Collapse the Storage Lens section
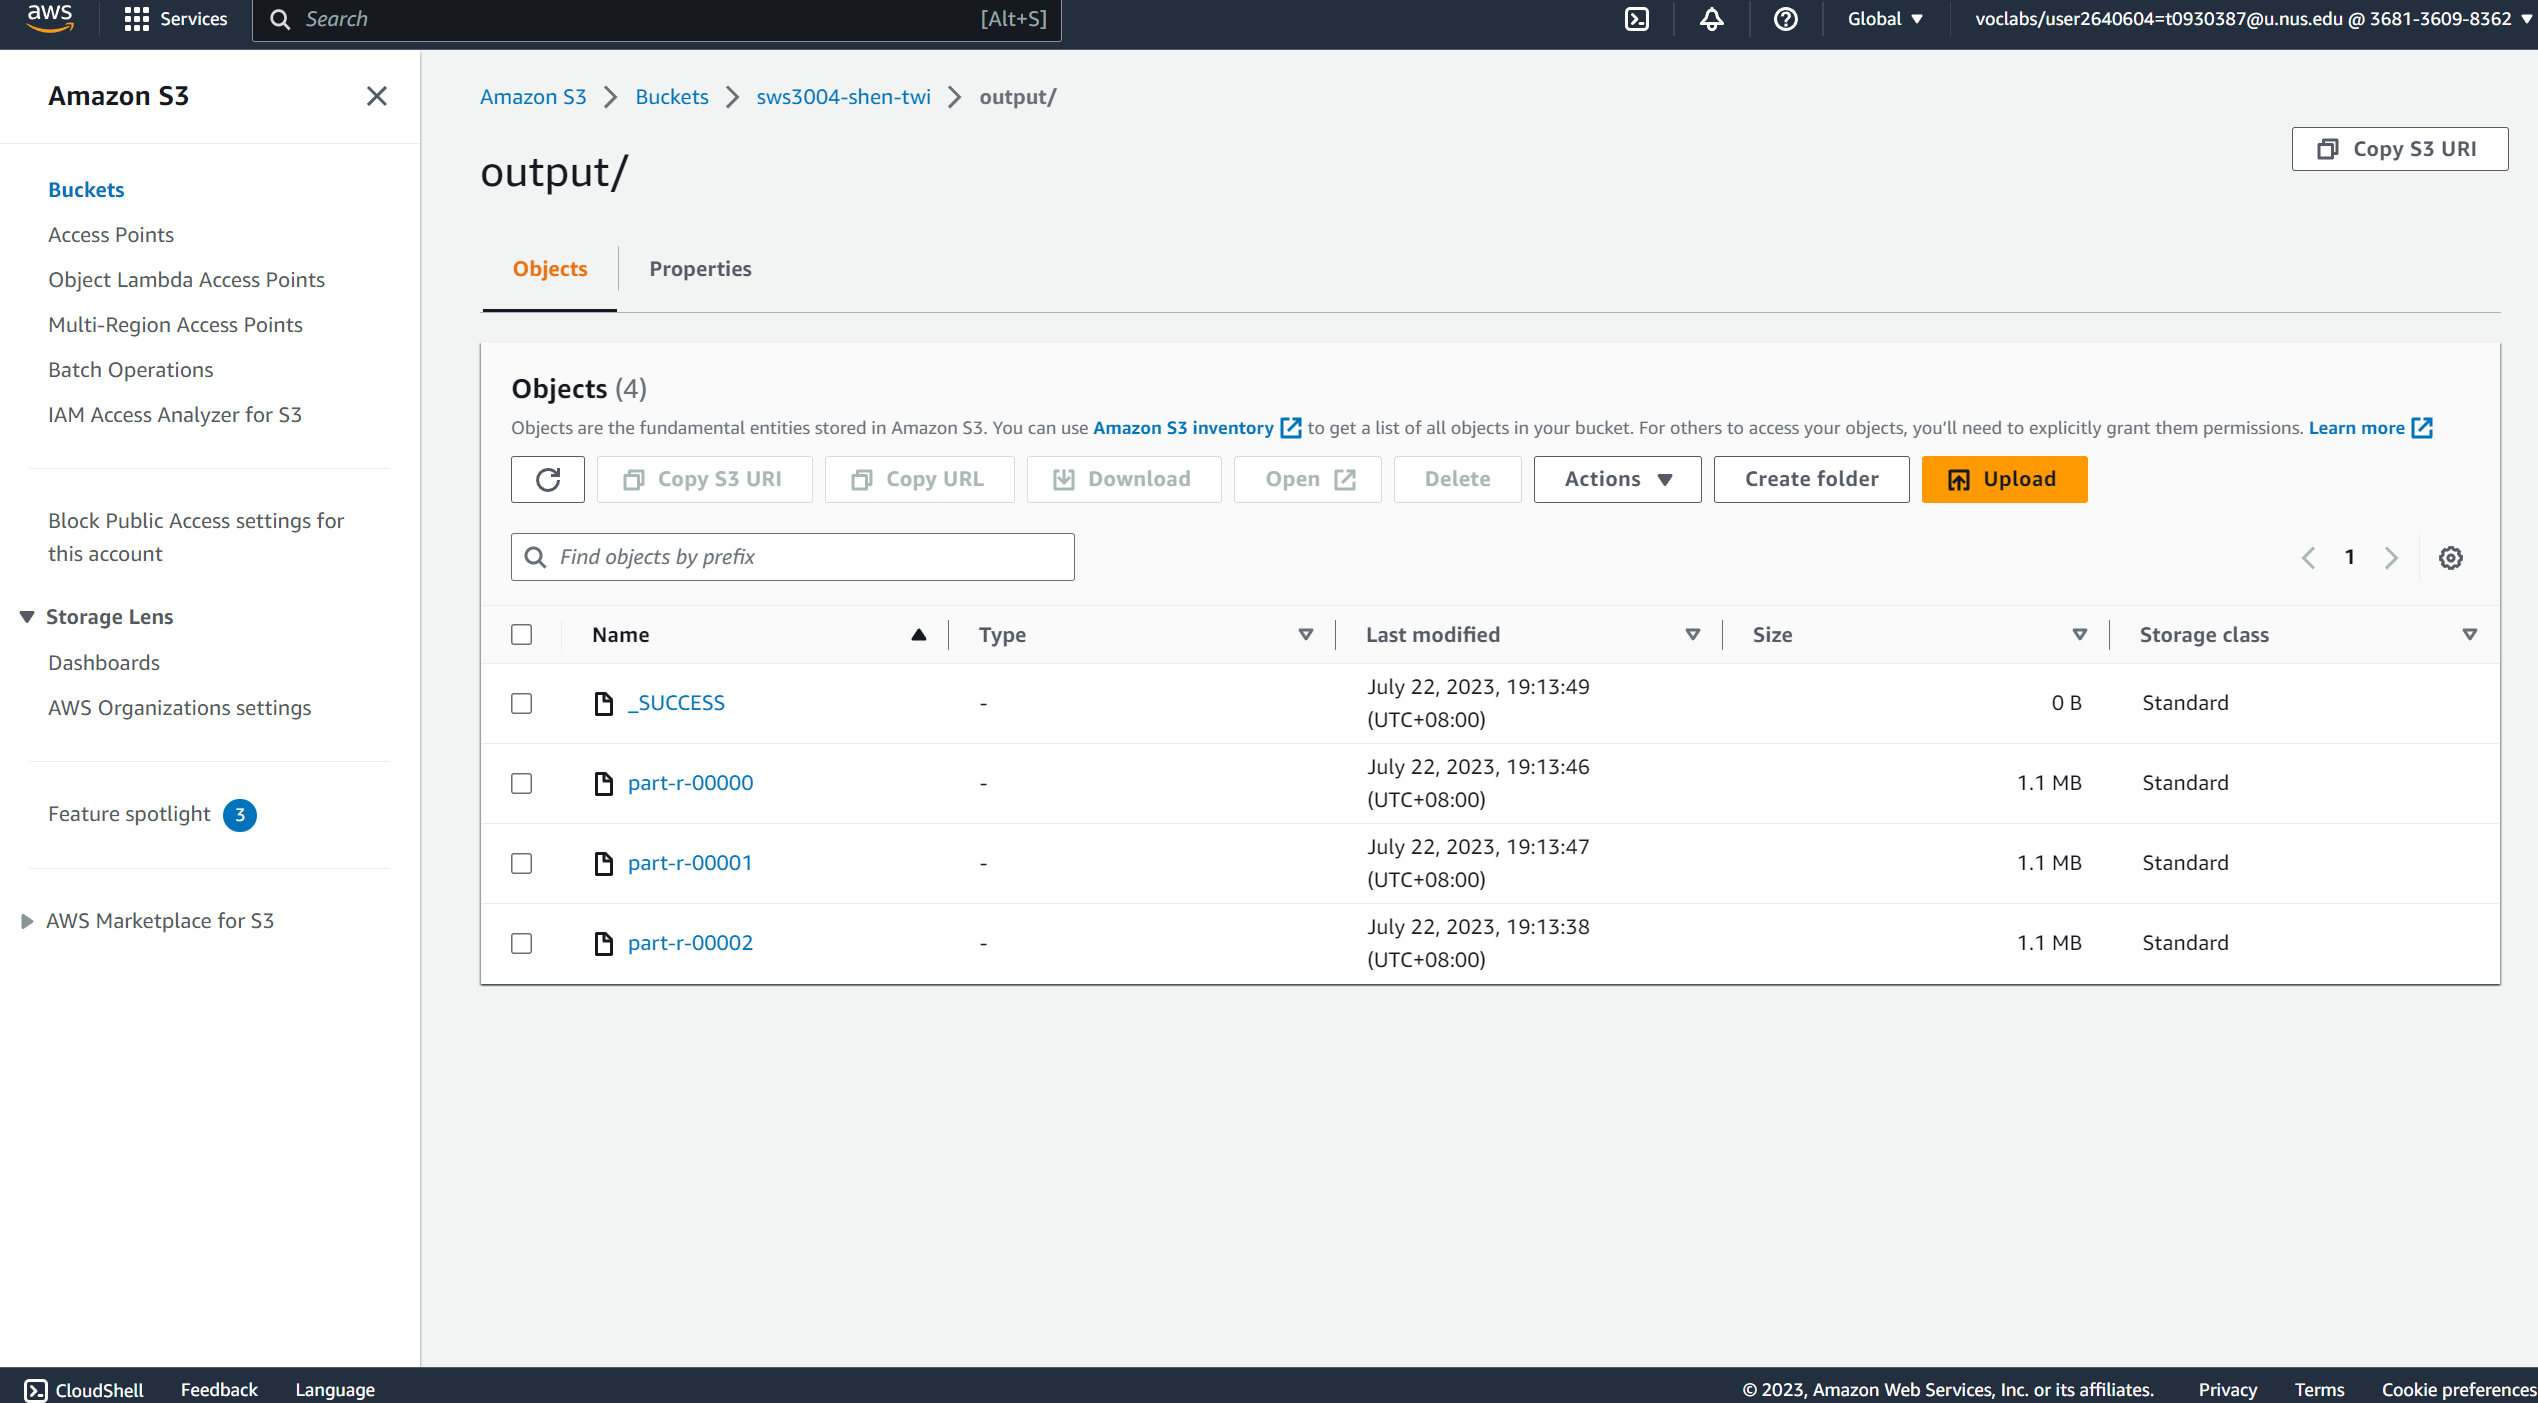2538x1403 pixels. pos(27,617)
